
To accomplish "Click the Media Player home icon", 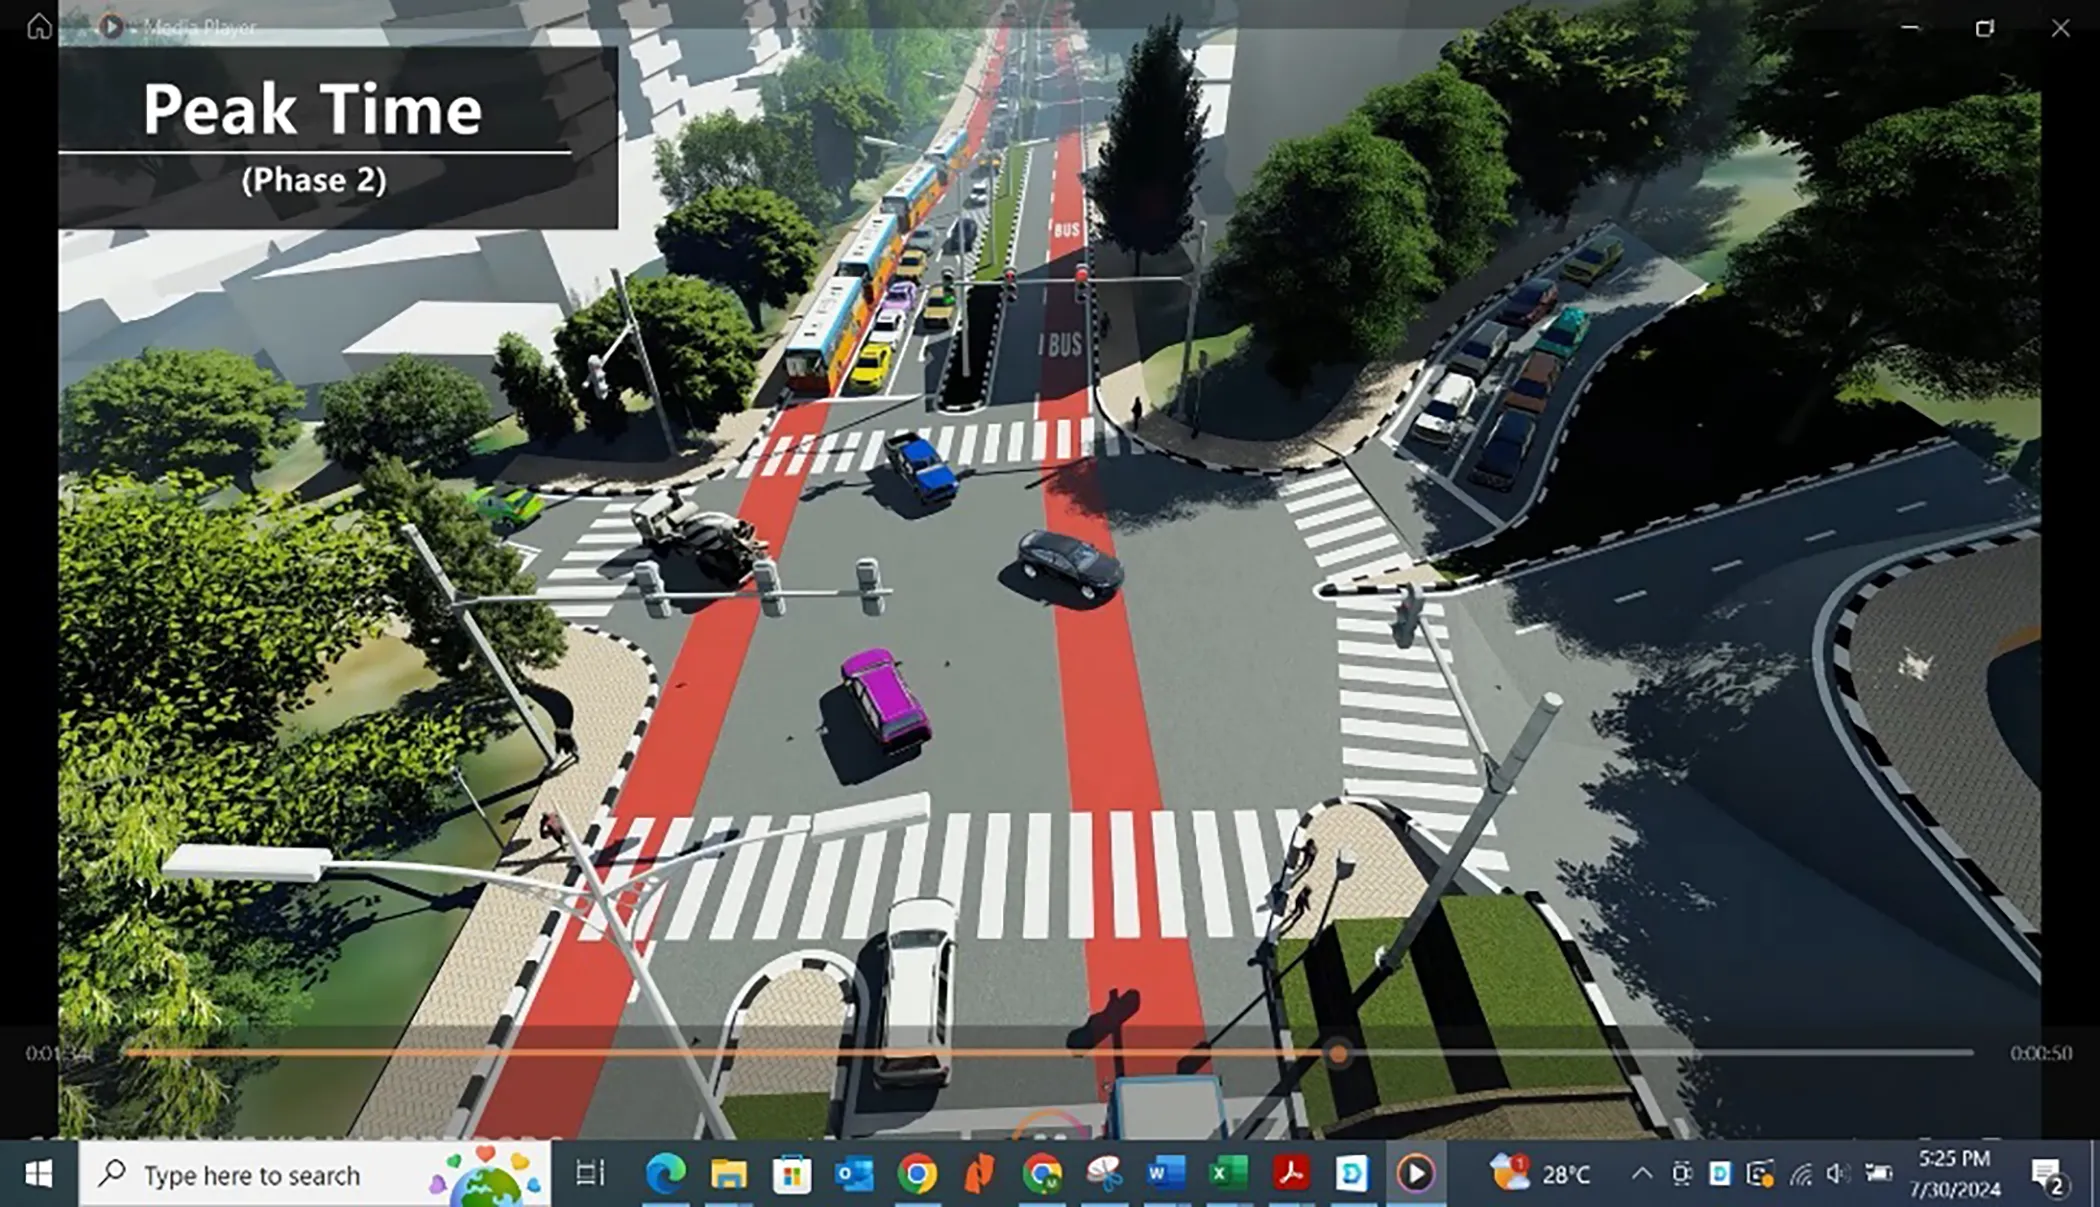I will pos(38,26).
